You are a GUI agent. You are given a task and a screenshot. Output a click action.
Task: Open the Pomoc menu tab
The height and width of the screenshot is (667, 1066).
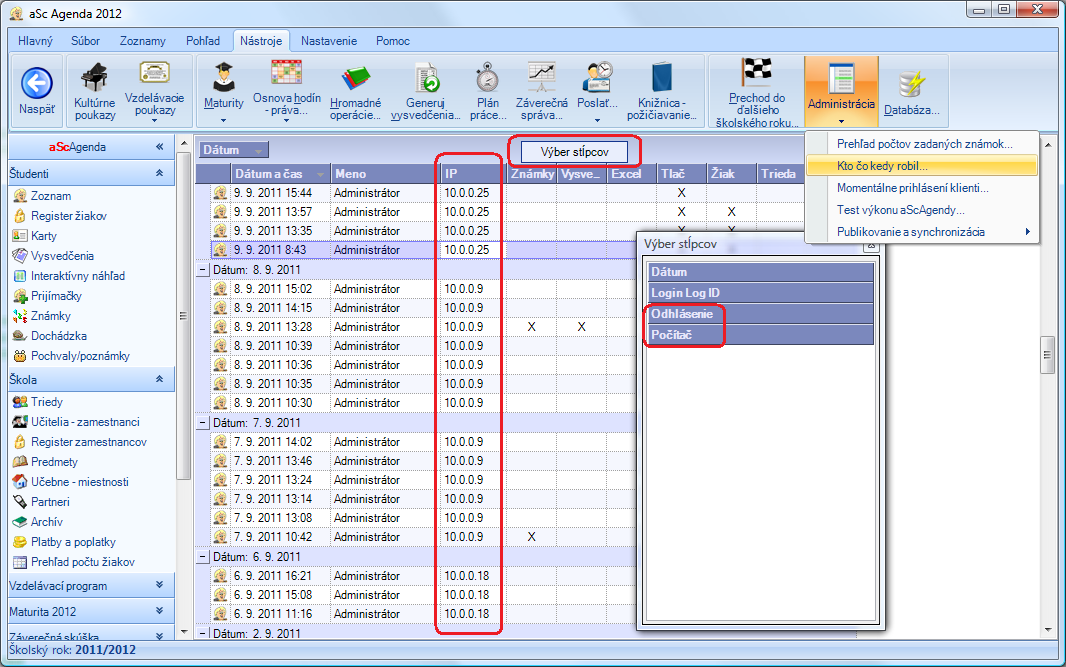(x=393, y=41)
